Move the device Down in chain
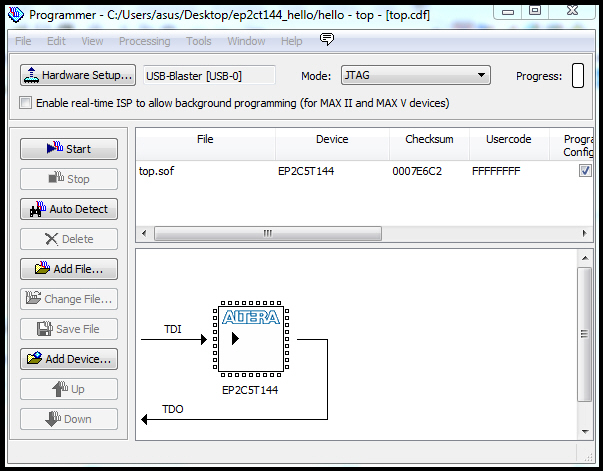The height and width of the screenshot is (471, 603). (x=69, y=419)
